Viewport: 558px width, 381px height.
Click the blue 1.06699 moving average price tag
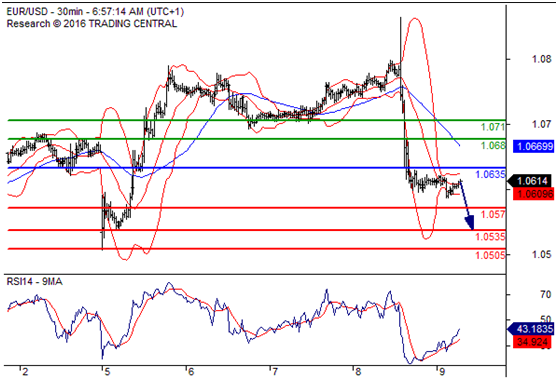(x=533, y=146)
